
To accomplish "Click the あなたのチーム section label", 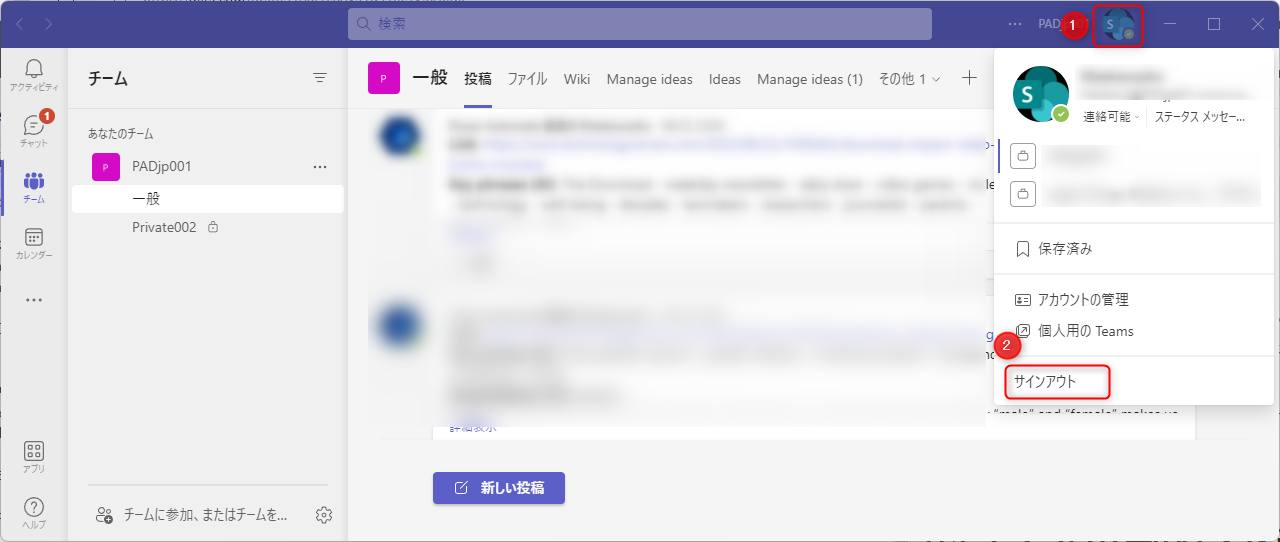I will (x=120, y=133).
